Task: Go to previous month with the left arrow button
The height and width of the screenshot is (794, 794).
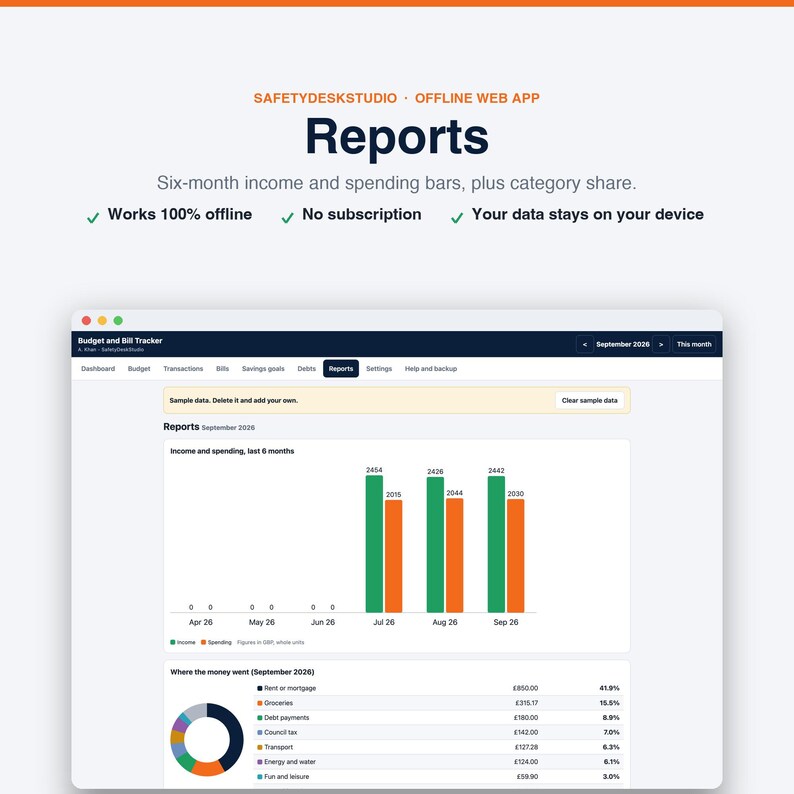Action: [x=584, y=344]
